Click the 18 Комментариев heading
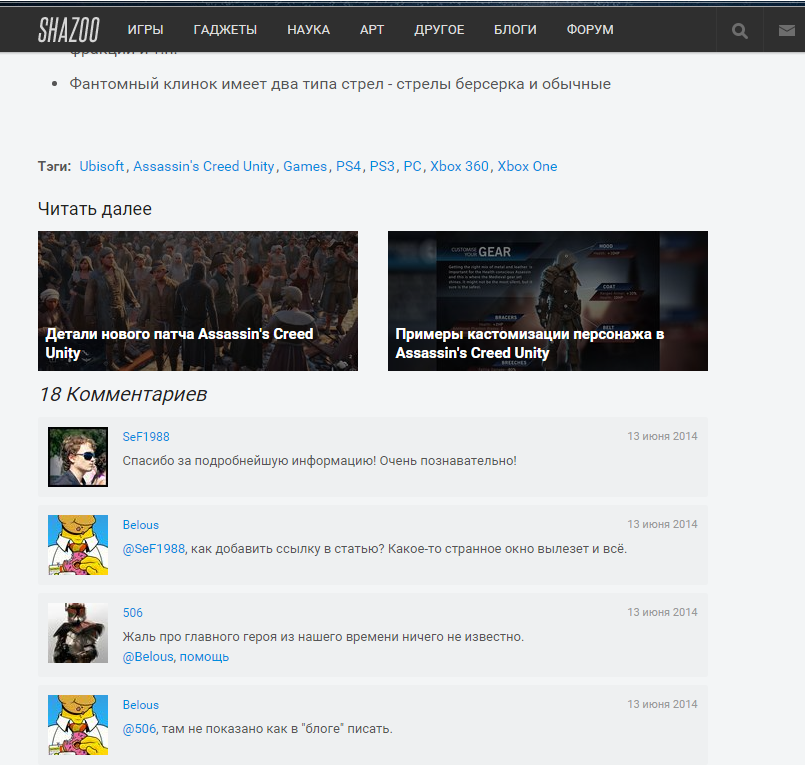This screenshot has height=765, width=805. [x=123, y=394]
